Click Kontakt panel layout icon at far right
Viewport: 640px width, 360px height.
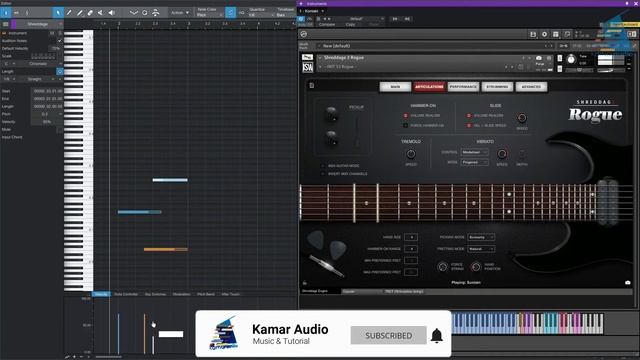tap(631, 34)
